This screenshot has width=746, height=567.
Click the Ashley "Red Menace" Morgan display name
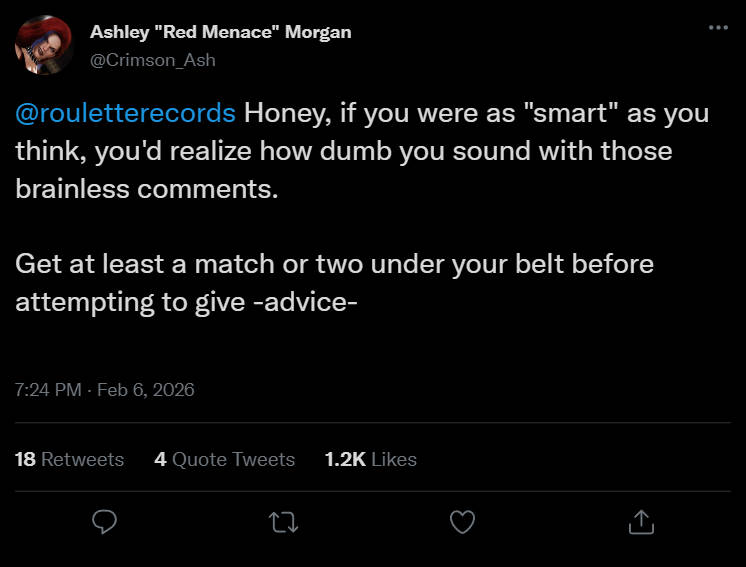coord(220,31)
